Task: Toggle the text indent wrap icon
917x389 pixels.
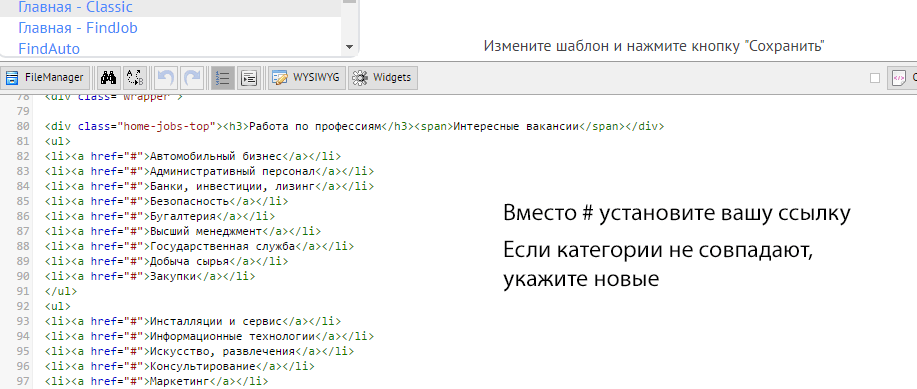Action: (x=249, y=77)
